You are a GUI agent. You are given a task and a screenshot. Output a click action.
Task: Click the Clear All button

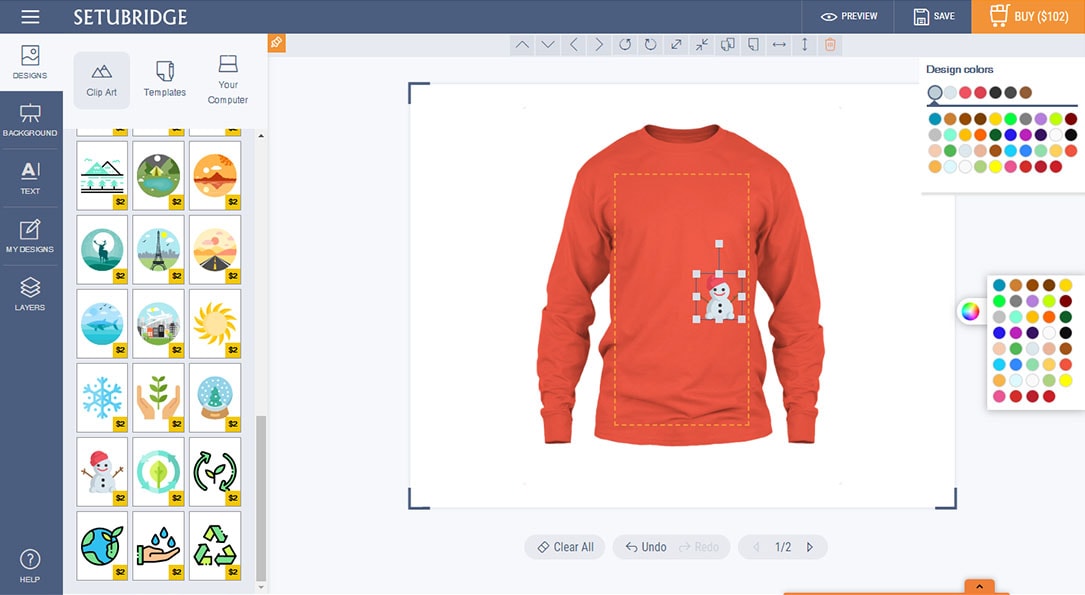pos(565,547)
